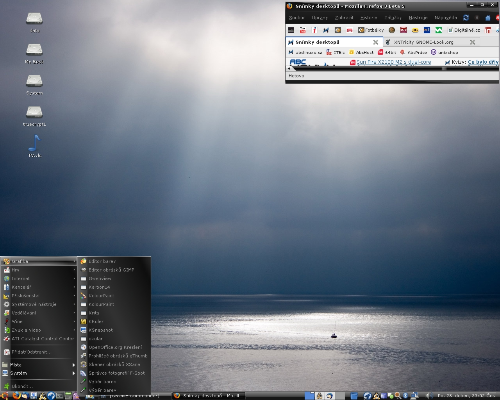
Task: Expand the Místa submenu
Action: click(39, 365)
